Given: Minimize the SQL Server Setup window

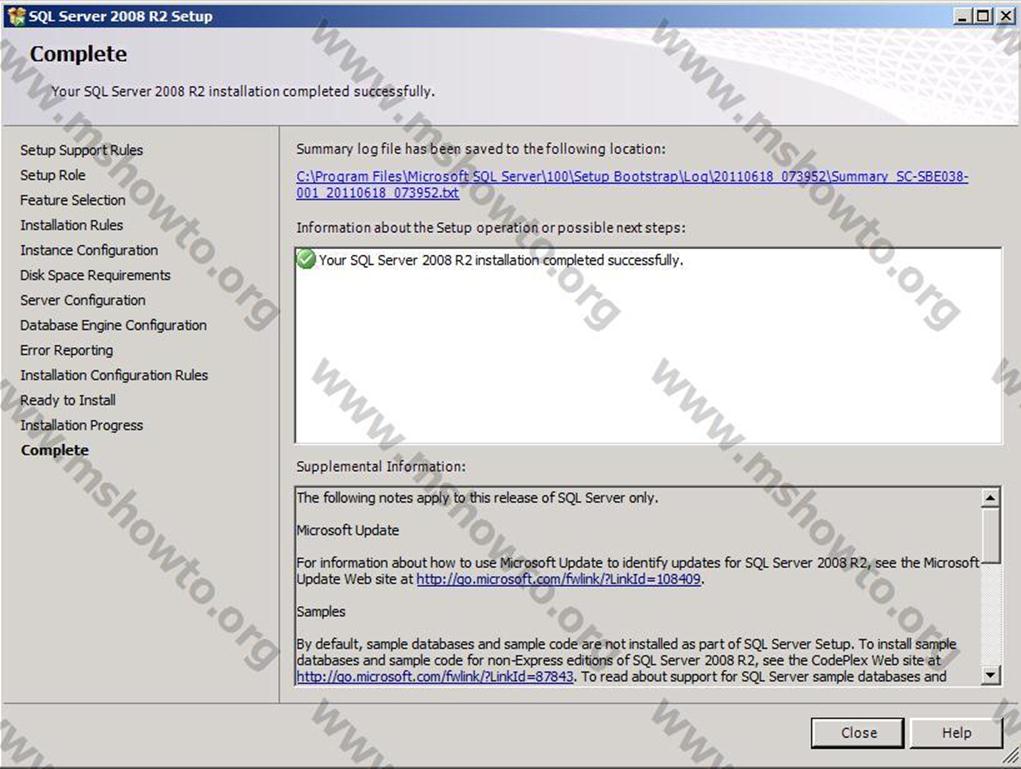Looking at the screenshot, I should pos(962,16).
